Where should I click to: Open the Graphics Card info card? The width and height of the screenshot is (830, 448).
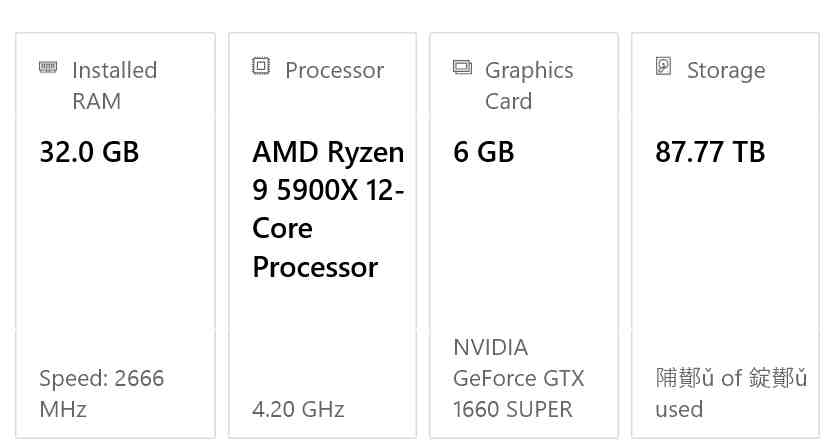tap(524, 235)
